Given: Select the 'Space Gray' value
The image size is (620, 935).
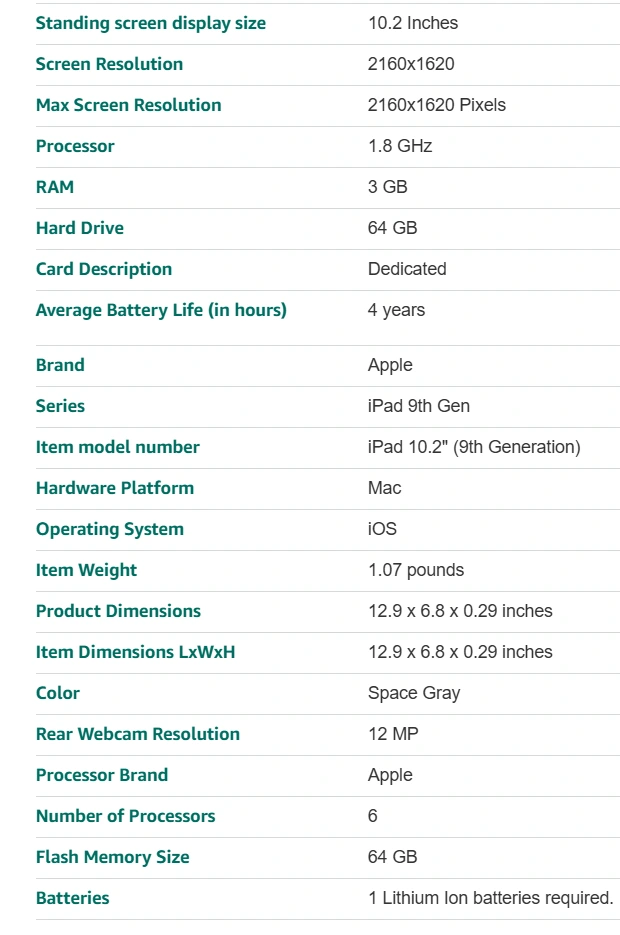Looking at the screenshot, I should [414, 693].
